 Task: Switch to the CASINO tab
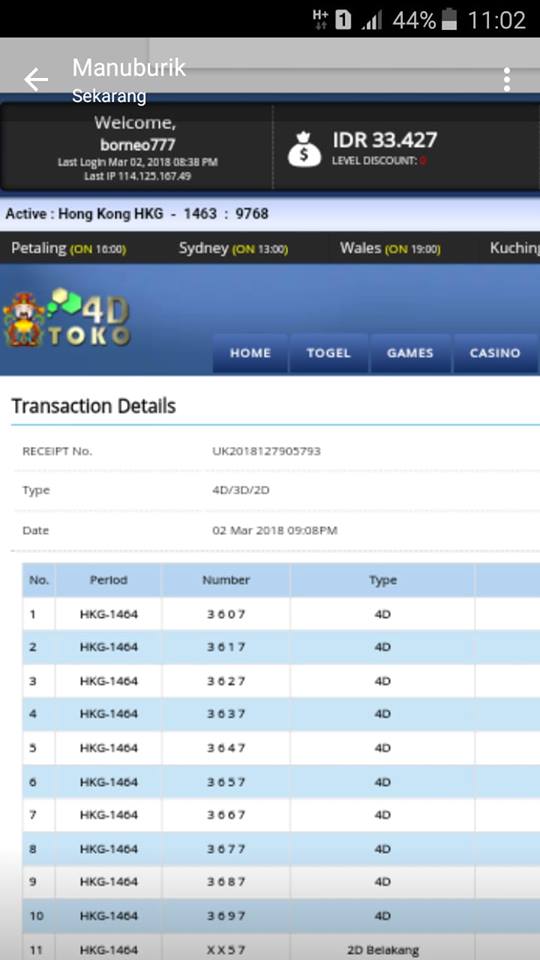coord(495,353)
